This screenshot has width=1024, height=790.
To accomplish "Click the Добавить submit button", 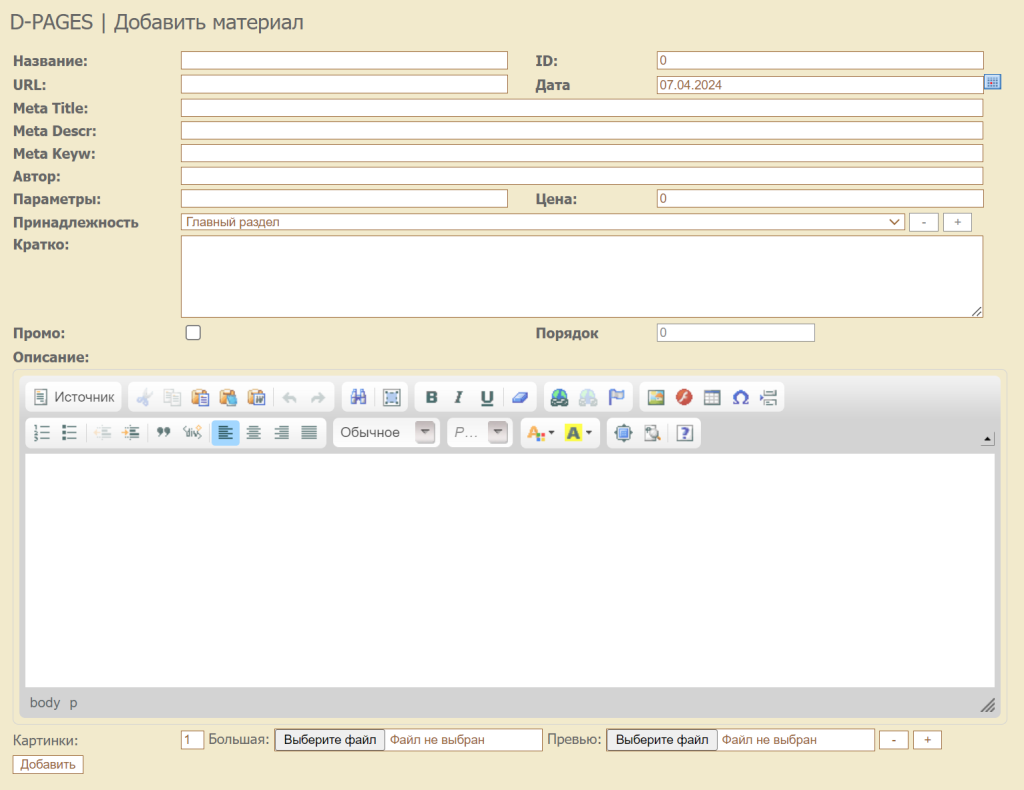I will (48, 765).
